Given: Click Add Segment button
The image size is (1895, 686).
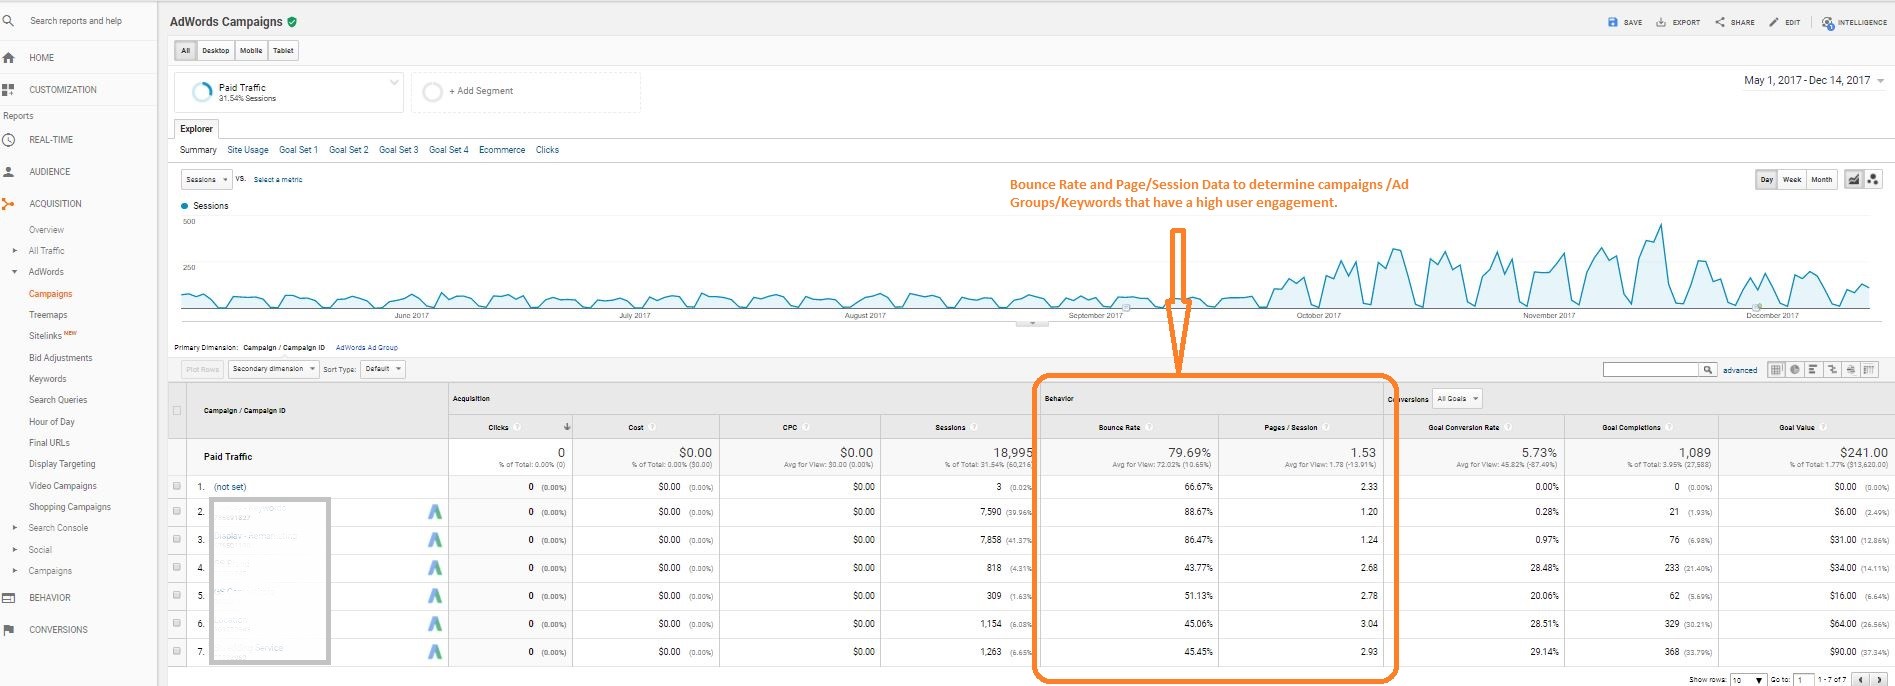Looking at the screenshot, I should (526, 92).
